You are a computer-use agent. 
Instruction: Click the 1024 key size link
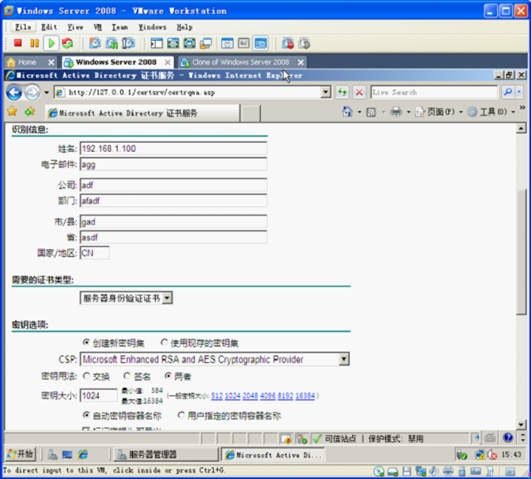233,396
